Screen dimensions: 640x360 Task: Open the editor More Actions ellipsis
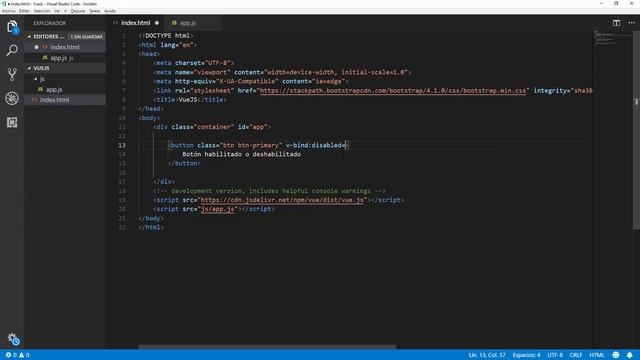[631, 23]
